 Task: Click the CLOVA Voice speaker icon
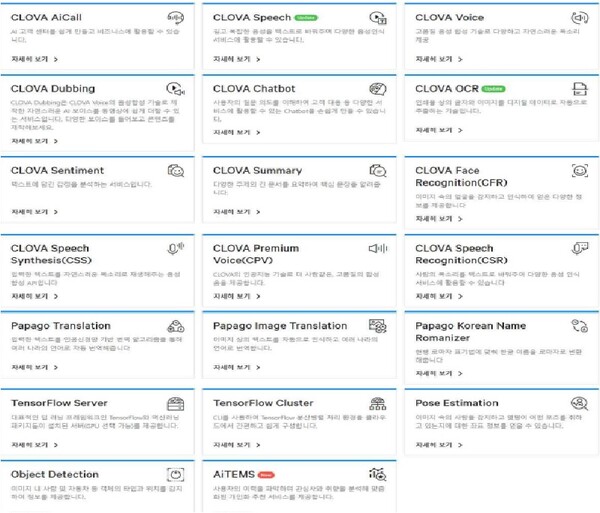point(579,18)
